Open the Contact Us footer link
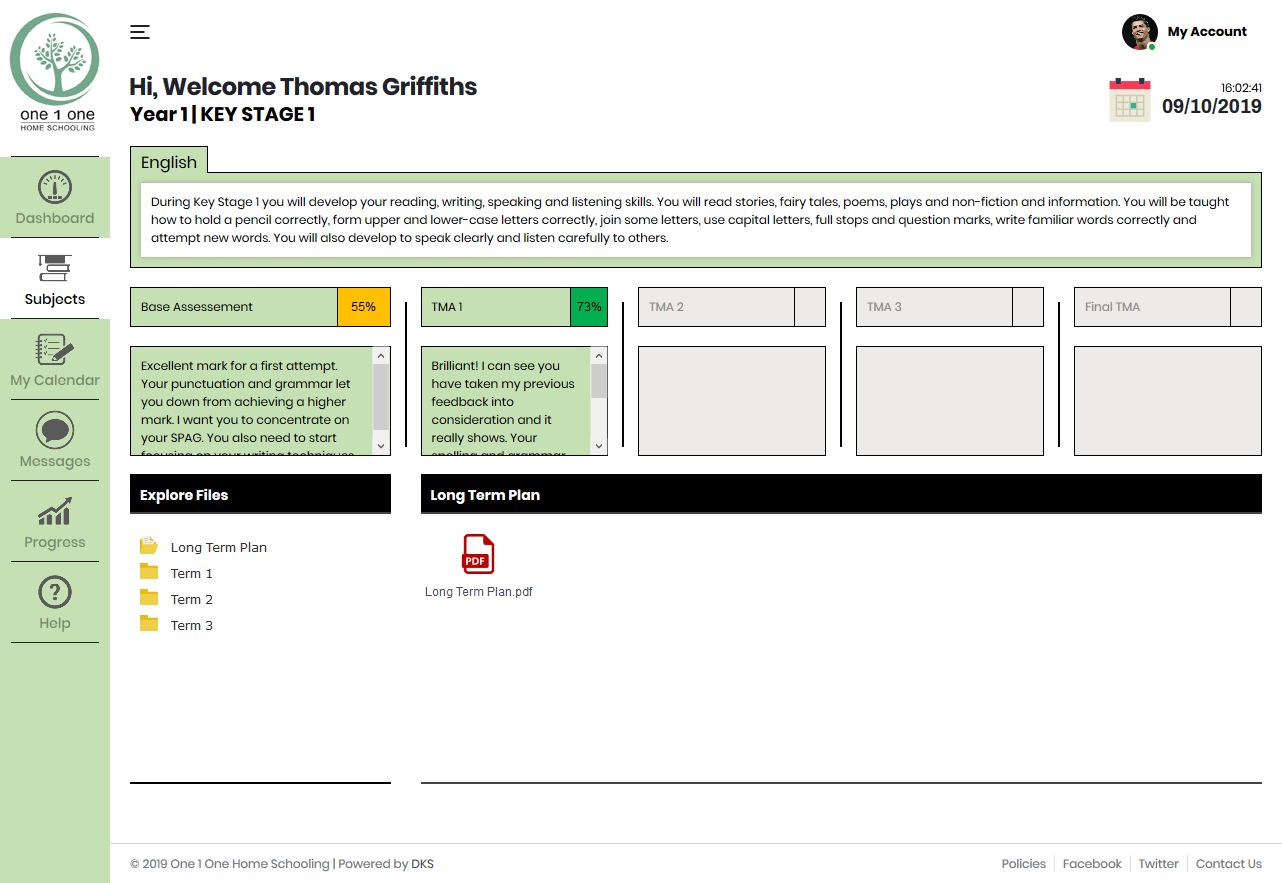1282x883 pixels. (x=1228, y=864)
